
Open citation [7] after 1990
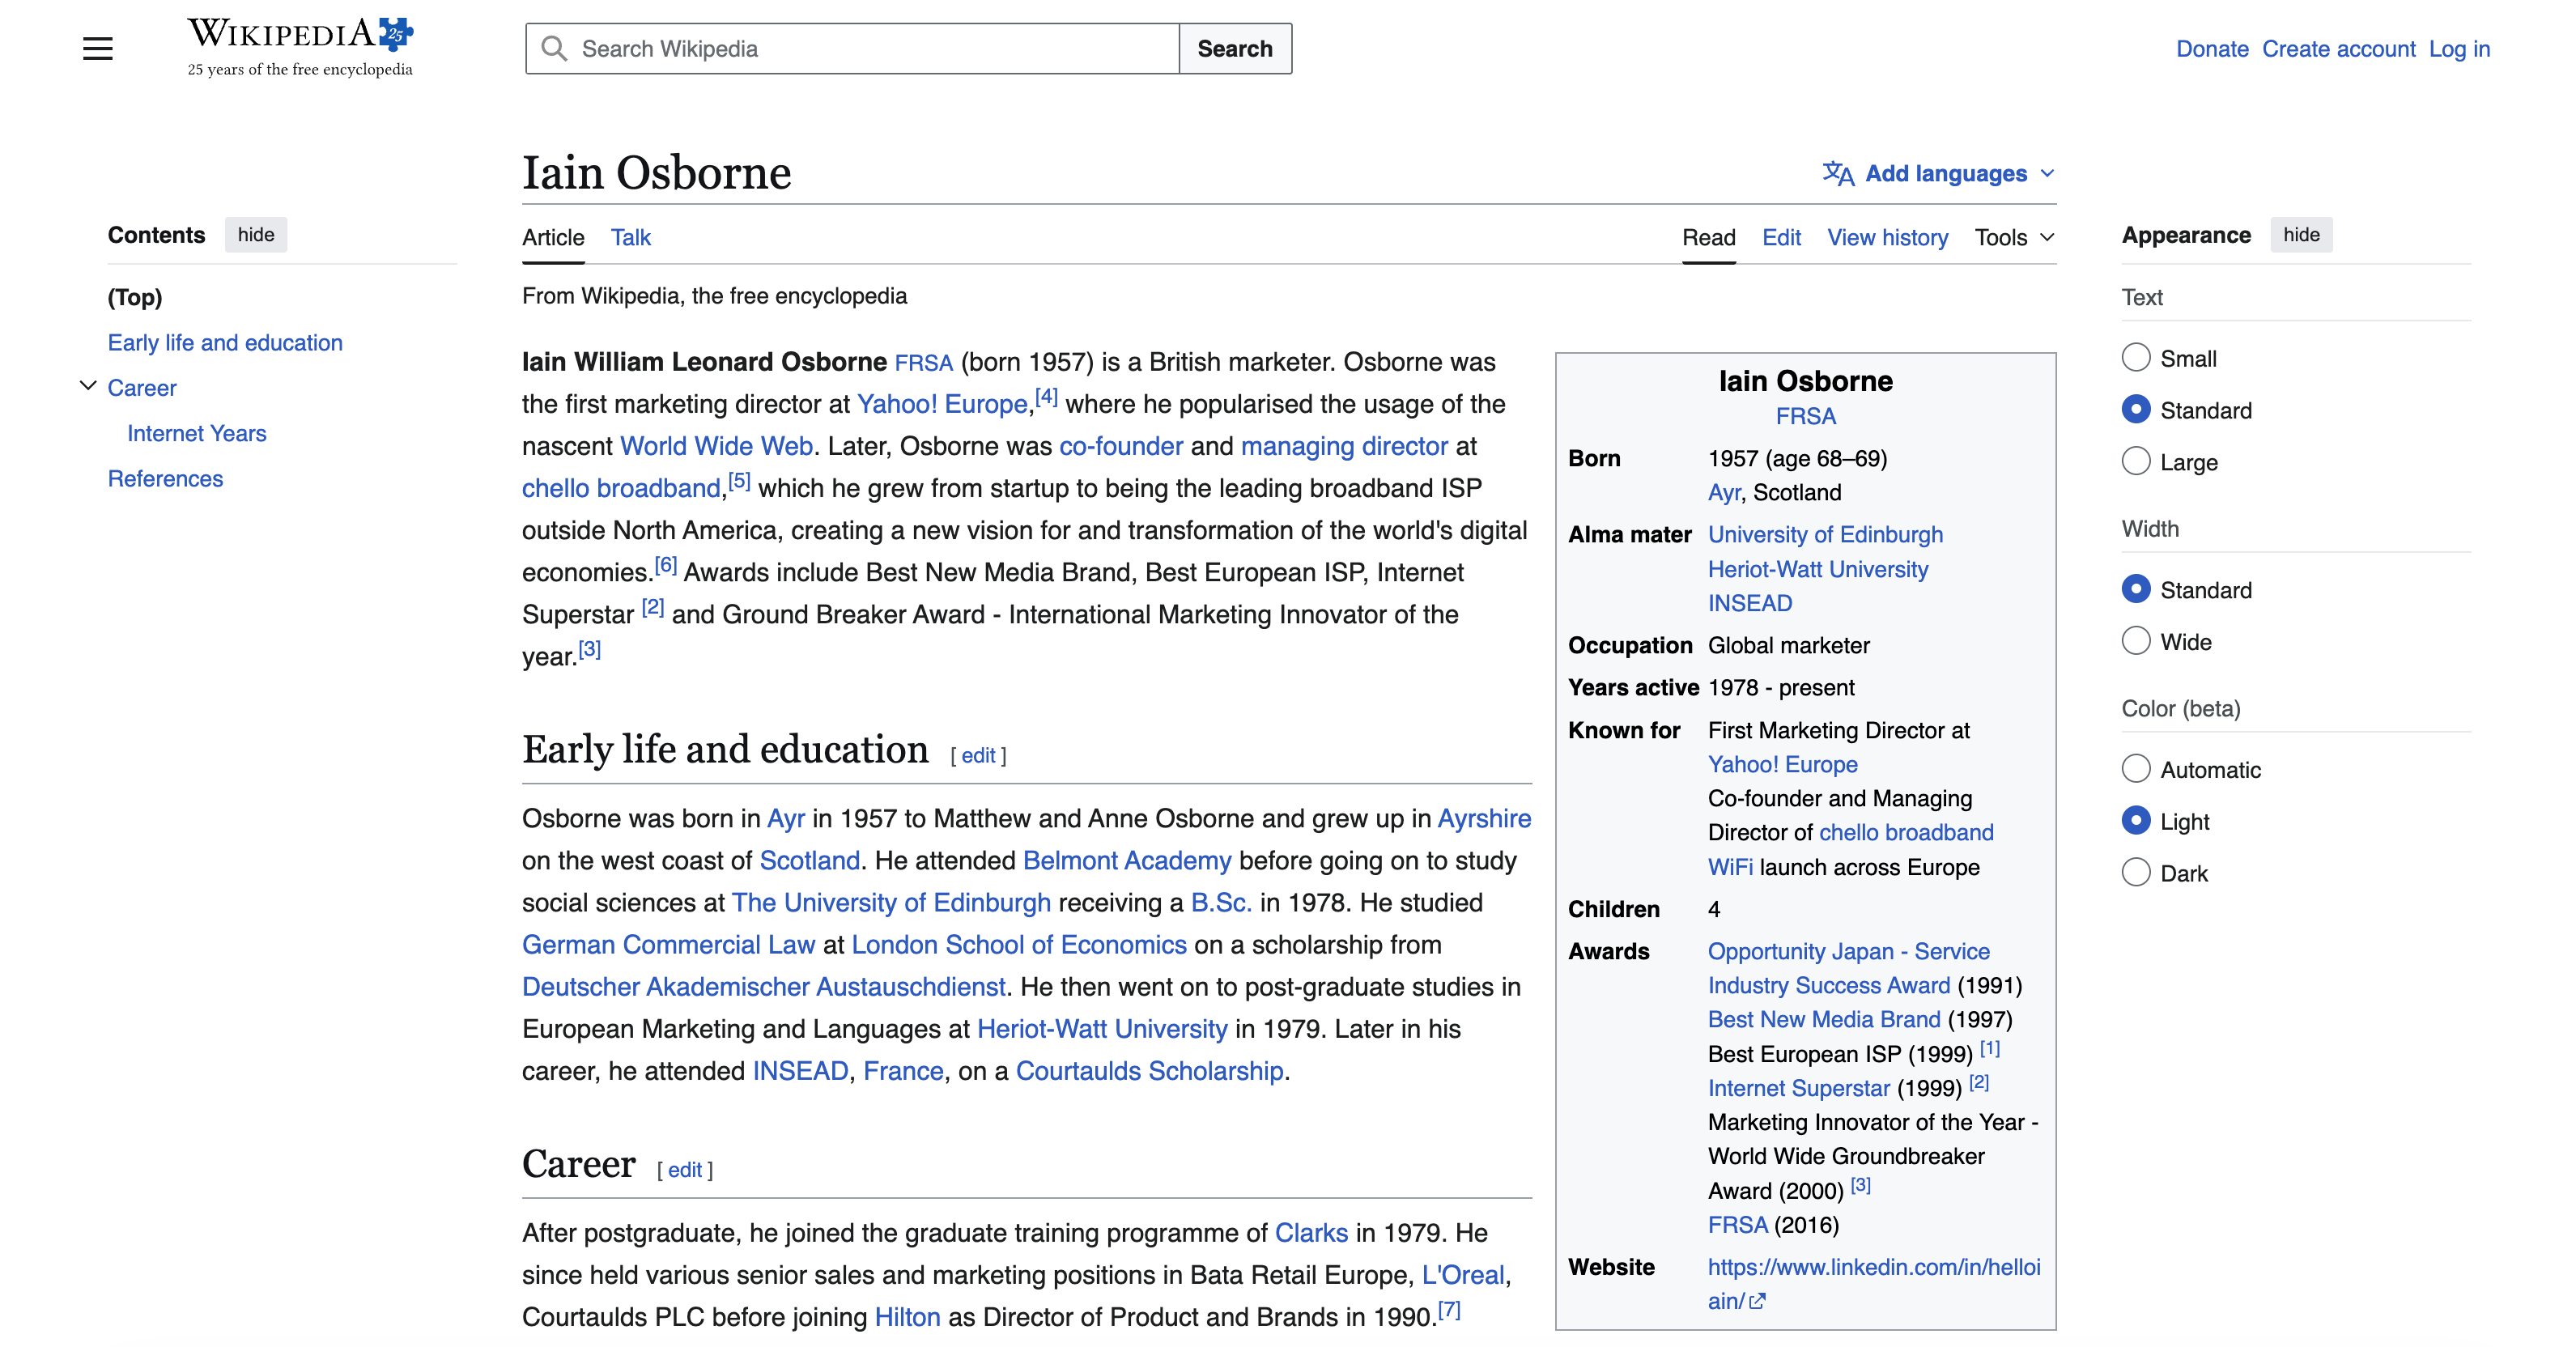tap(1449, 1309)
